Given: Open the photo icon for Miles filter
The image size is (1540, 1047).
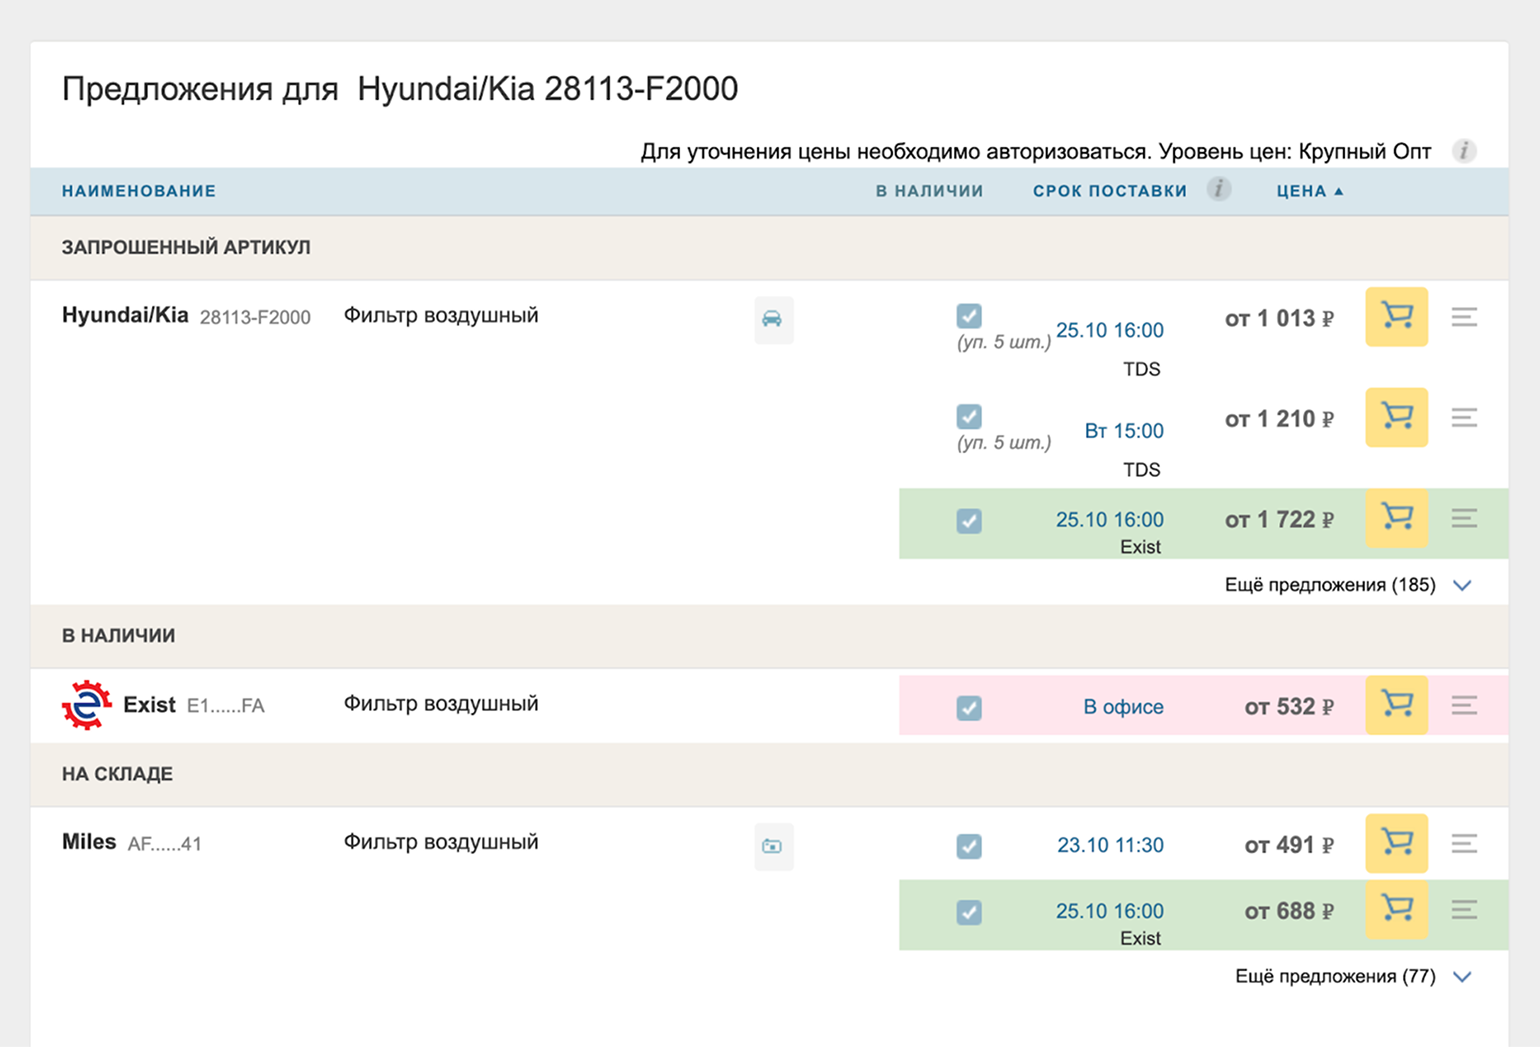Looking at the screenshot, I should point(773,846).
